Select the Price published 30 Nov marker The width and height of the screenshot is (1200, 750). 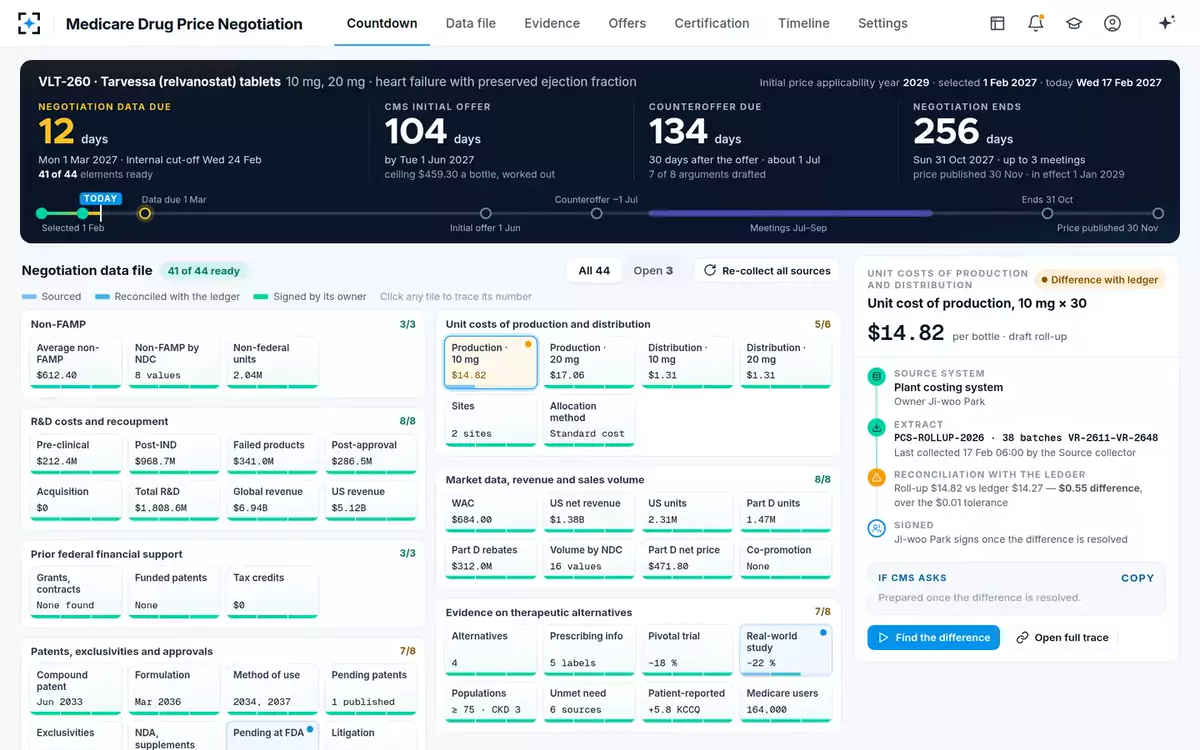[x=1158, y=213]
